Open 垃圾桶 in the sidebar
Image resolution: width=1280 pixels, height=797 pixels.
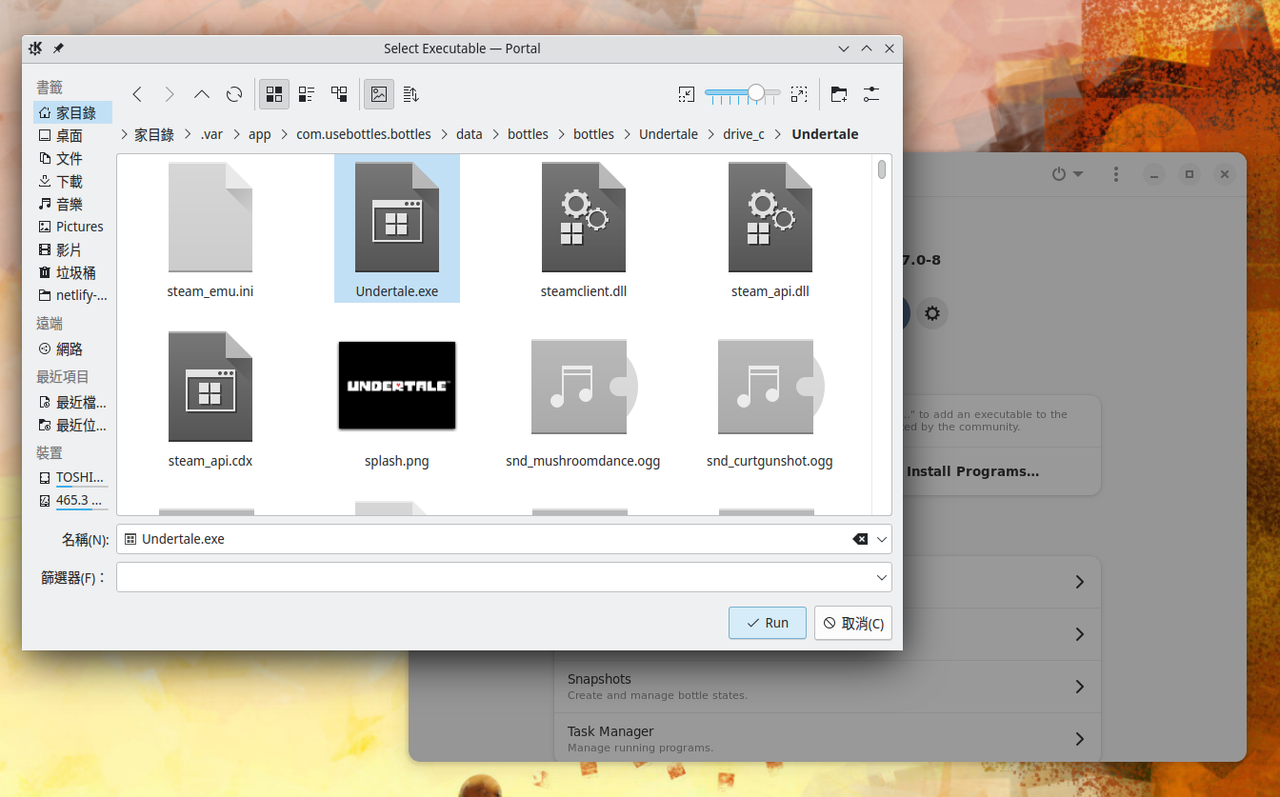(x=72, y=272)
